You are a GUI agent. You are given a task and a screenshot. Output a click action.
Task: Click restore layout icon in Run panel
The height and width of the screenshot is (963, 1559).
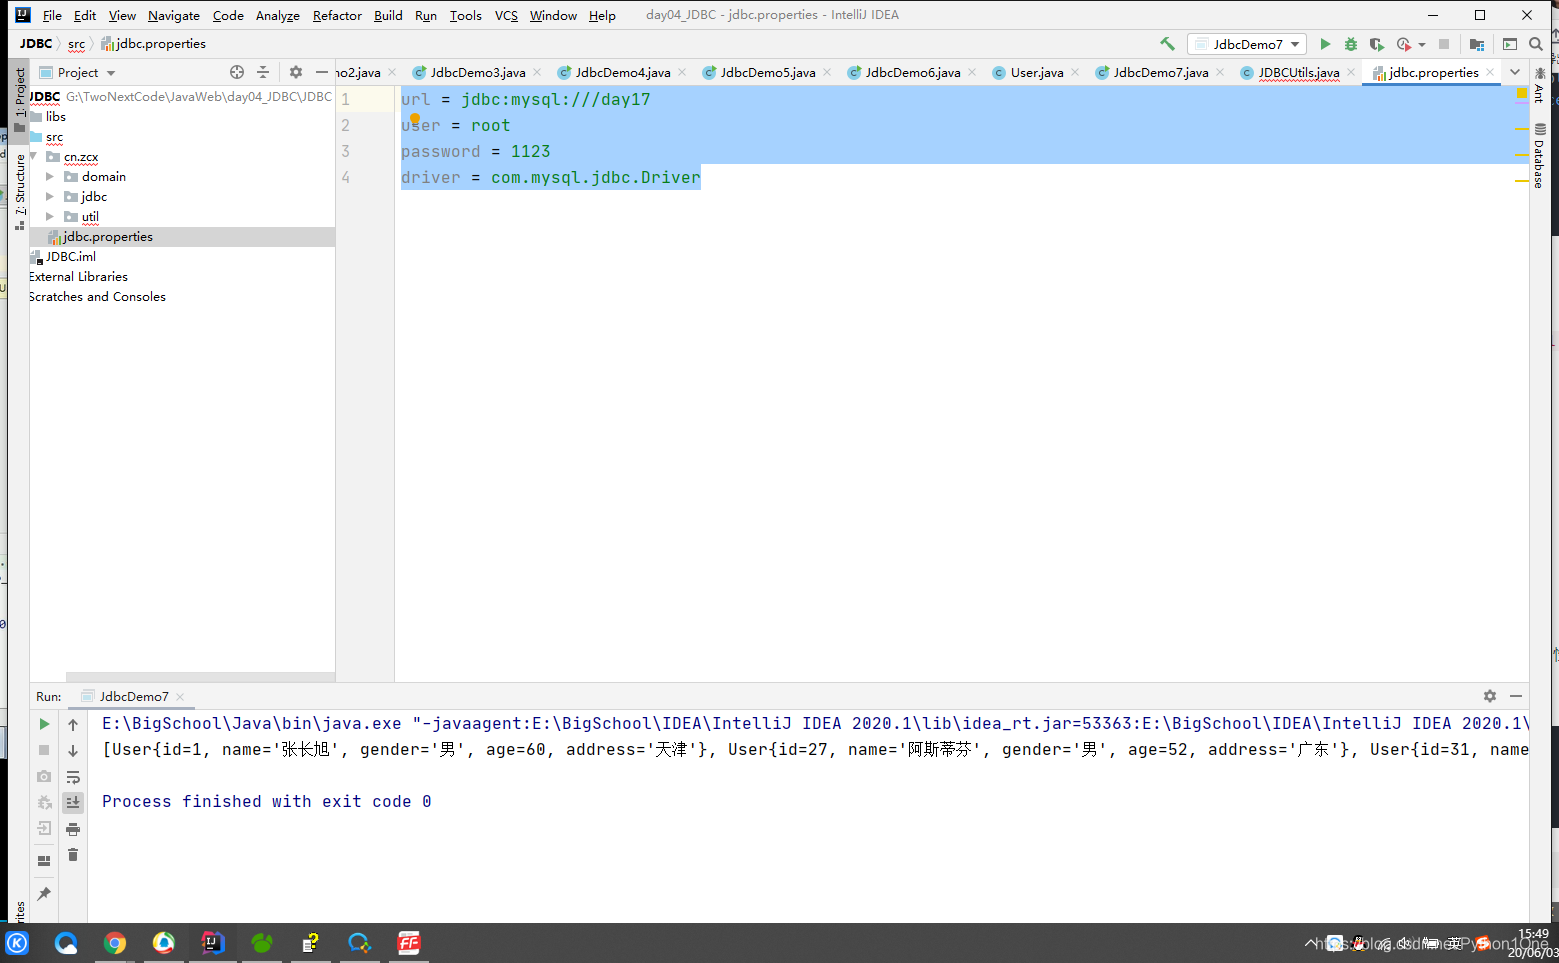click(44, 861)
